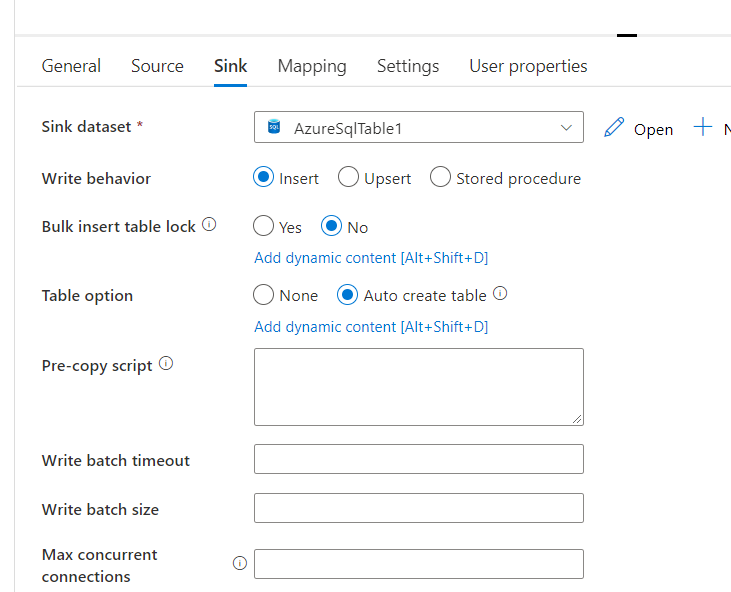Focus the Max concurrent connections field
The width and height of the screenshot is (731, 592).
419,564
